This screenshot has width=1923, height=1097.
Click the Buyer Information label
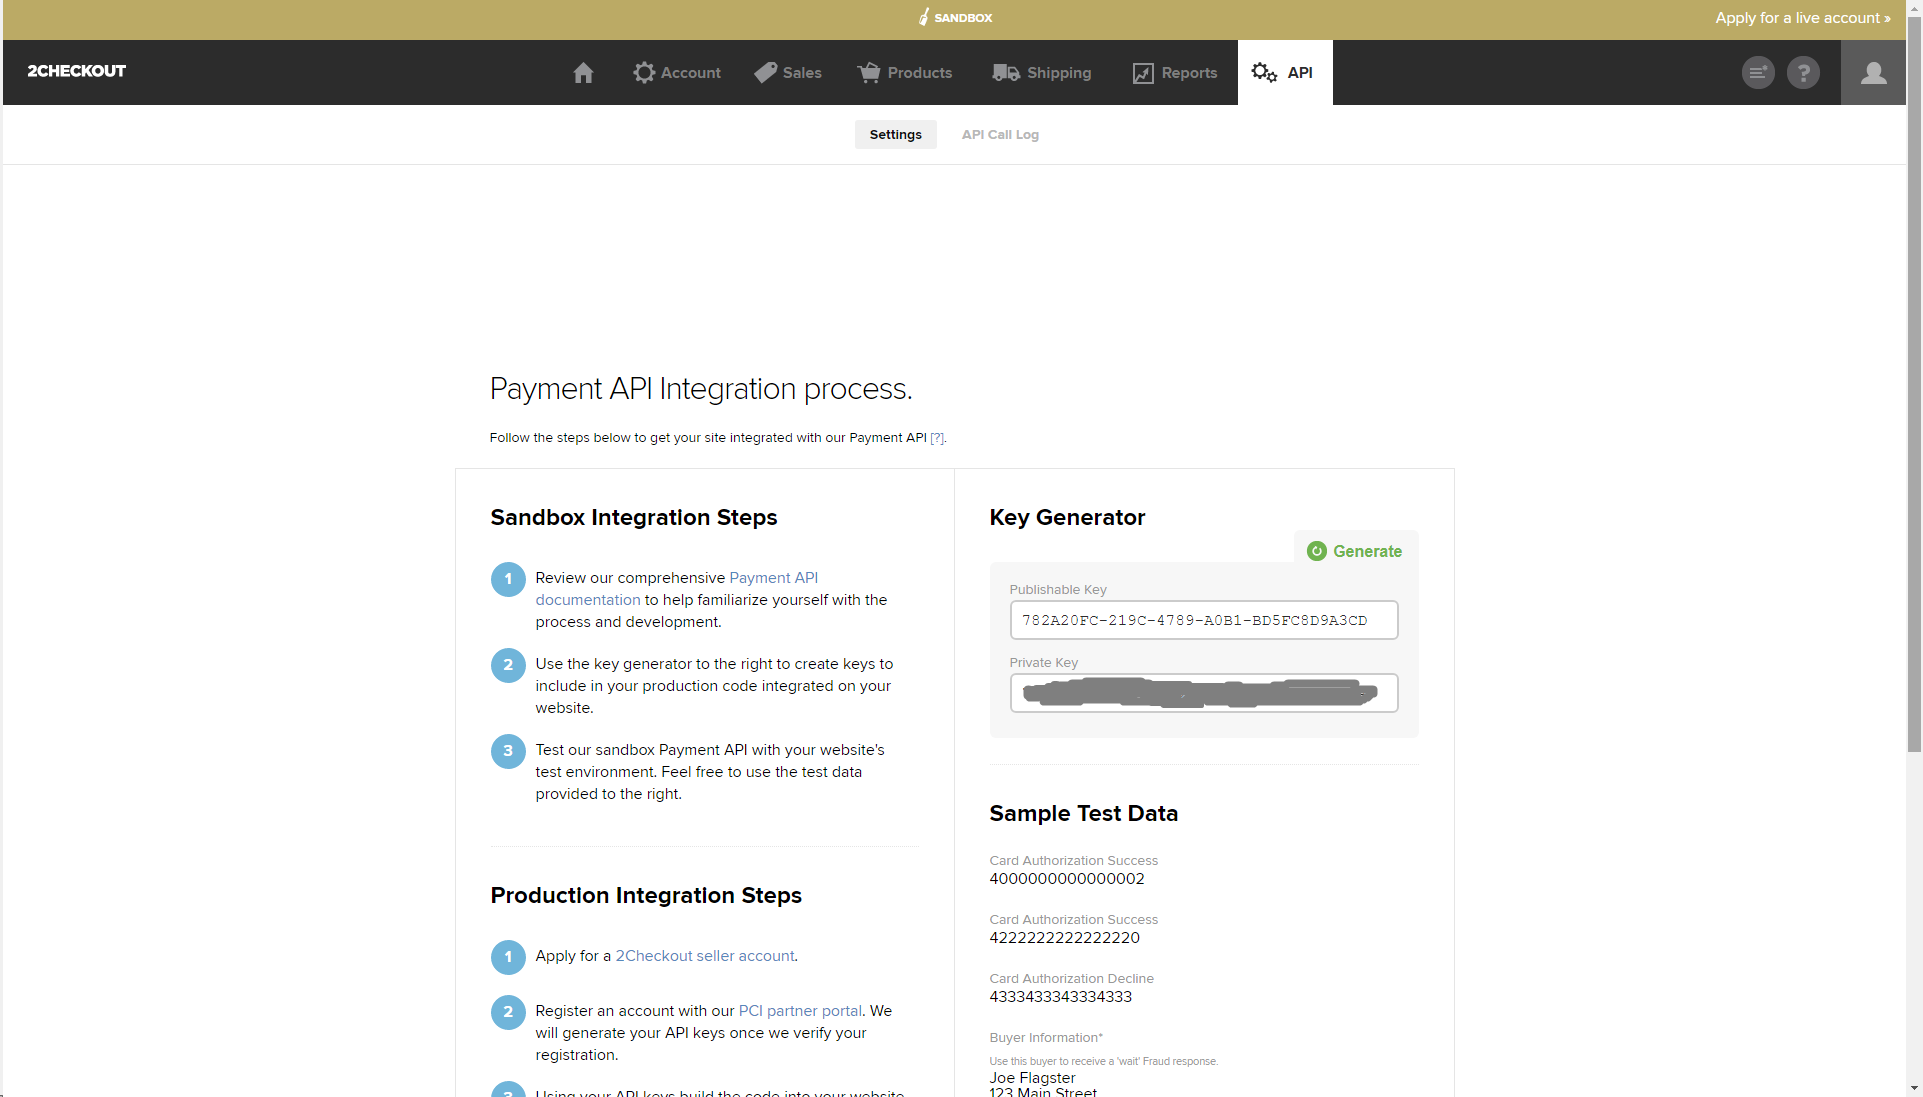pyautogui.click(x=1046, y=1038)
